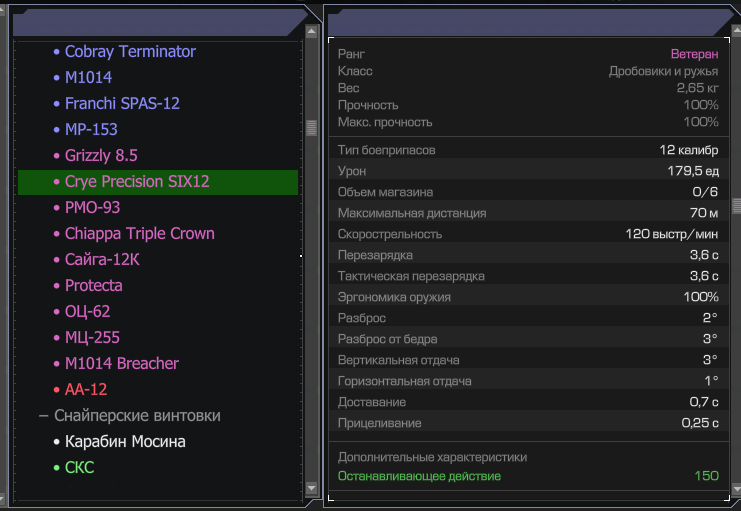Click weapon list scroll up arrow
Image resolution: width=741 pixels, height=511 pixels.
pyautogui.click(x=311, y=32)
